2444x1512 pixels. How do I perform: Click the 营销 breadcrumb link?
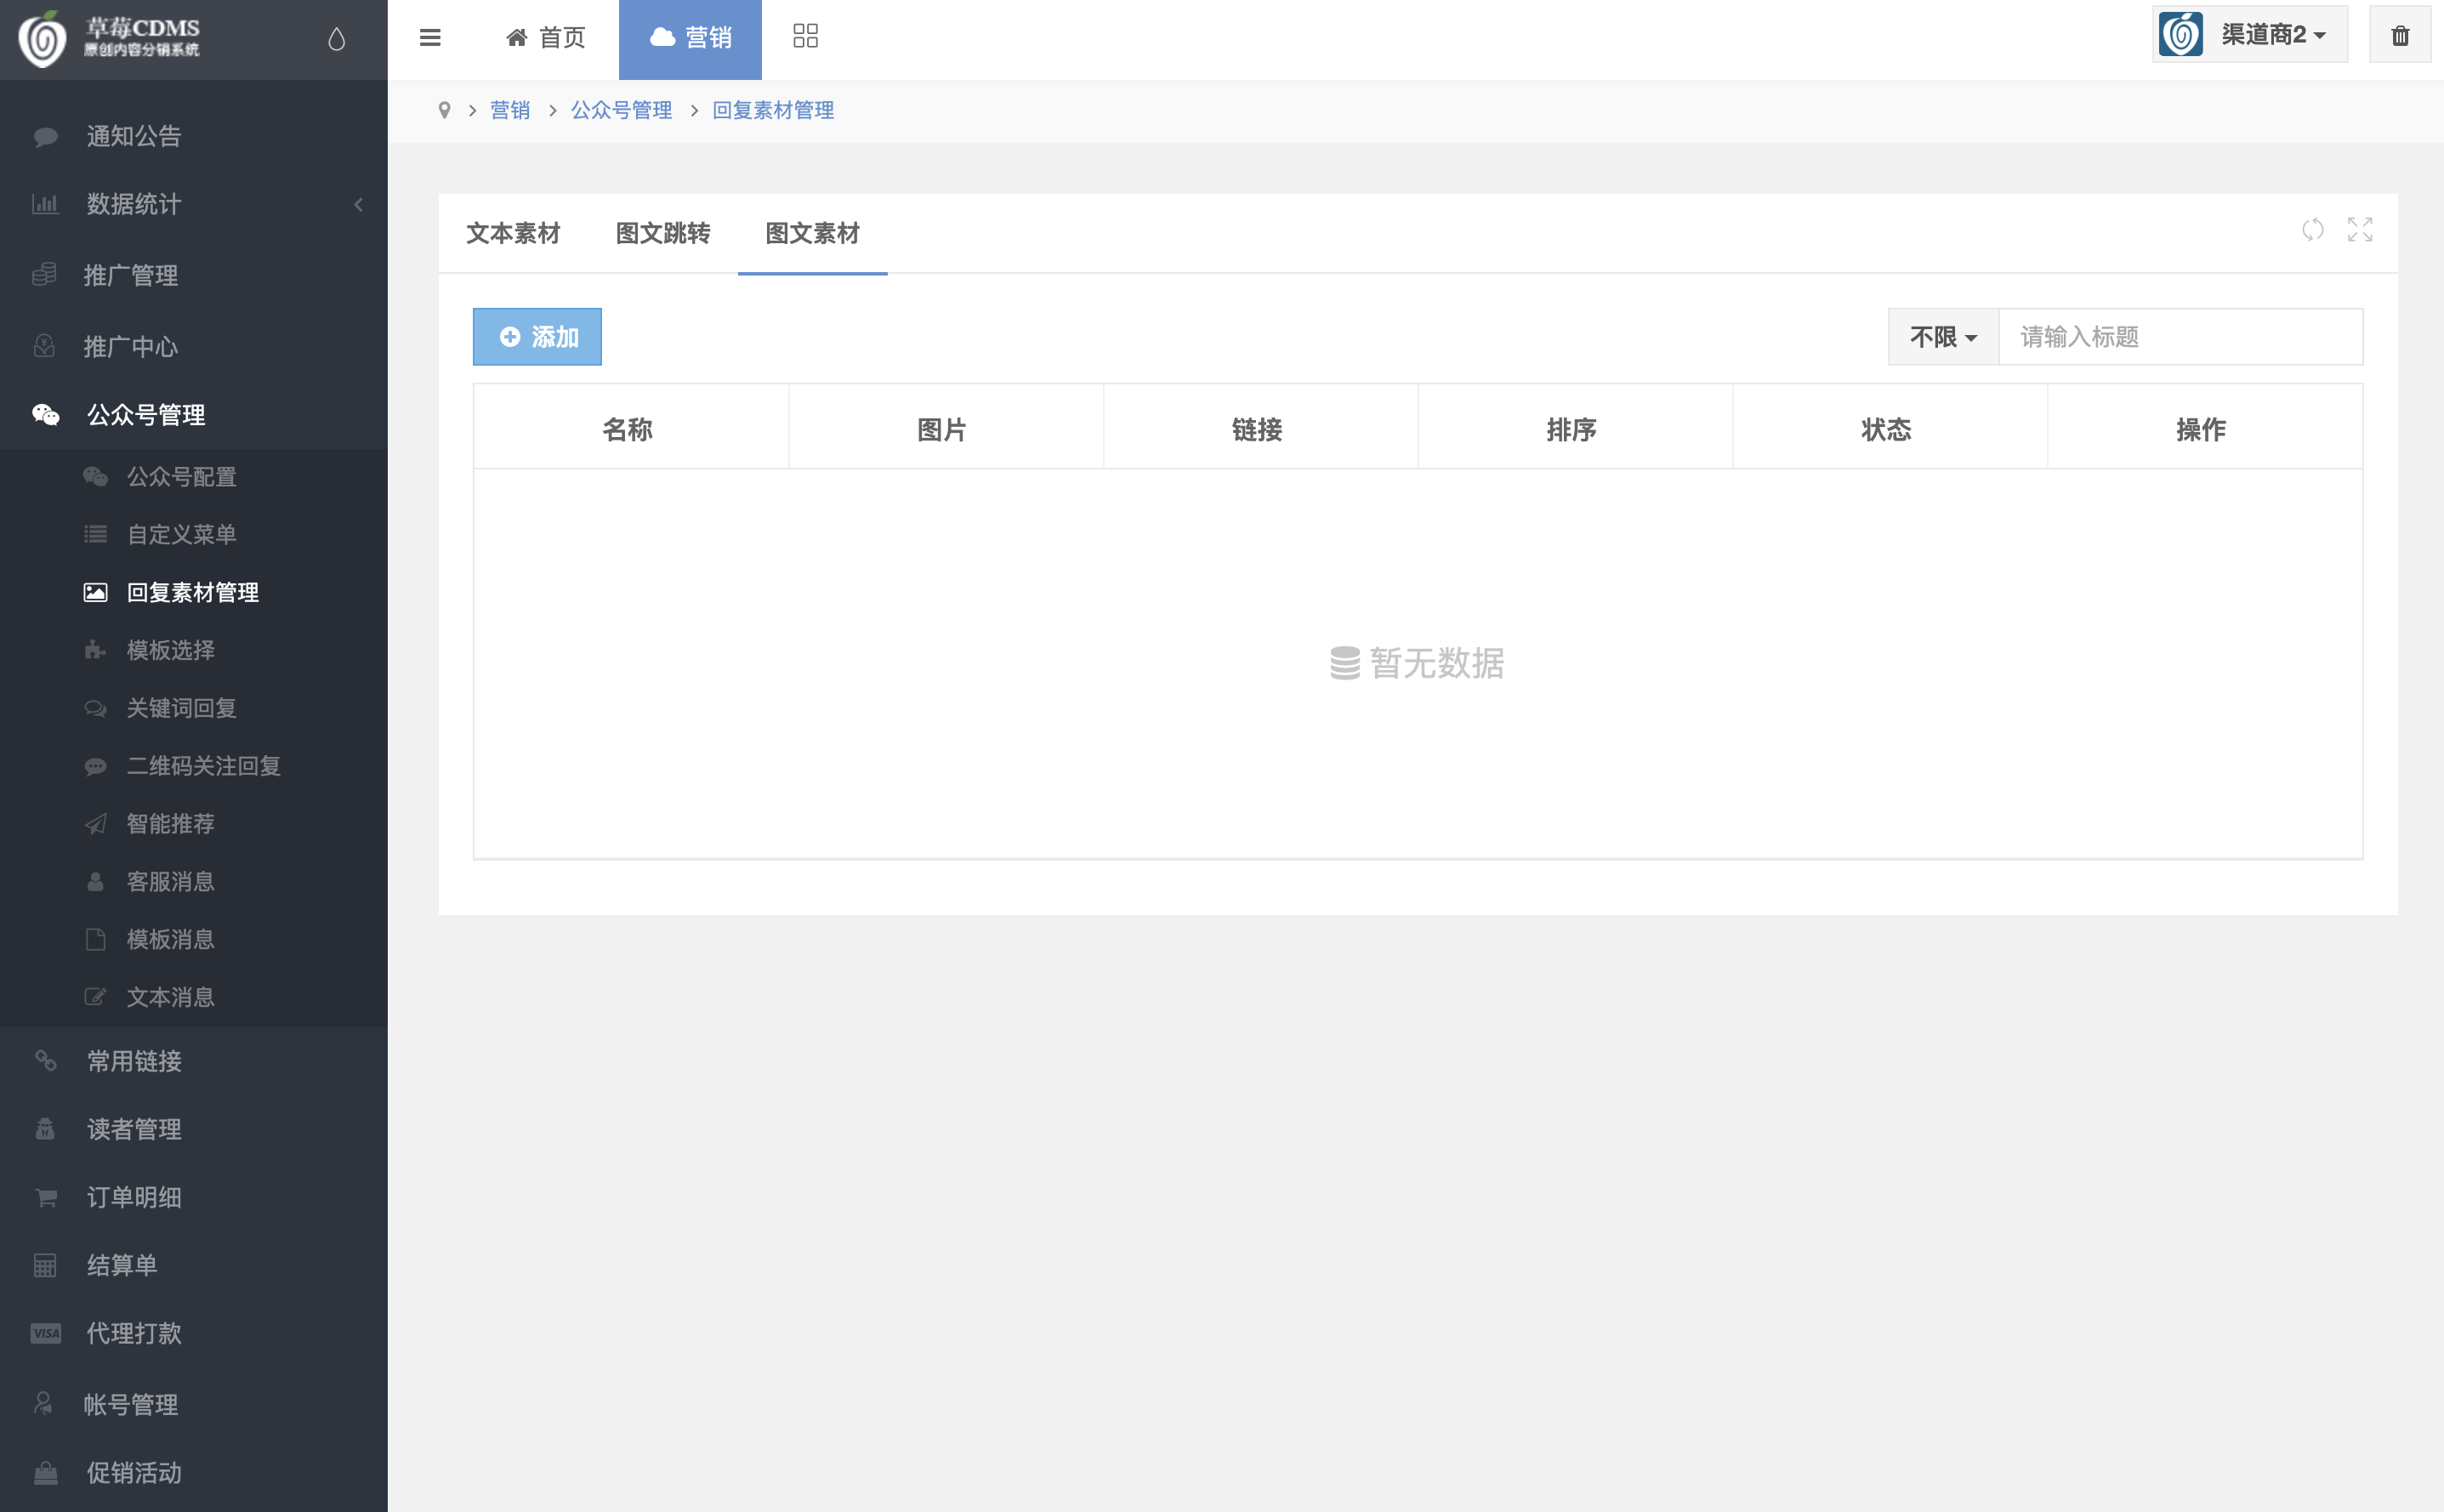click(x=510, y=110)
